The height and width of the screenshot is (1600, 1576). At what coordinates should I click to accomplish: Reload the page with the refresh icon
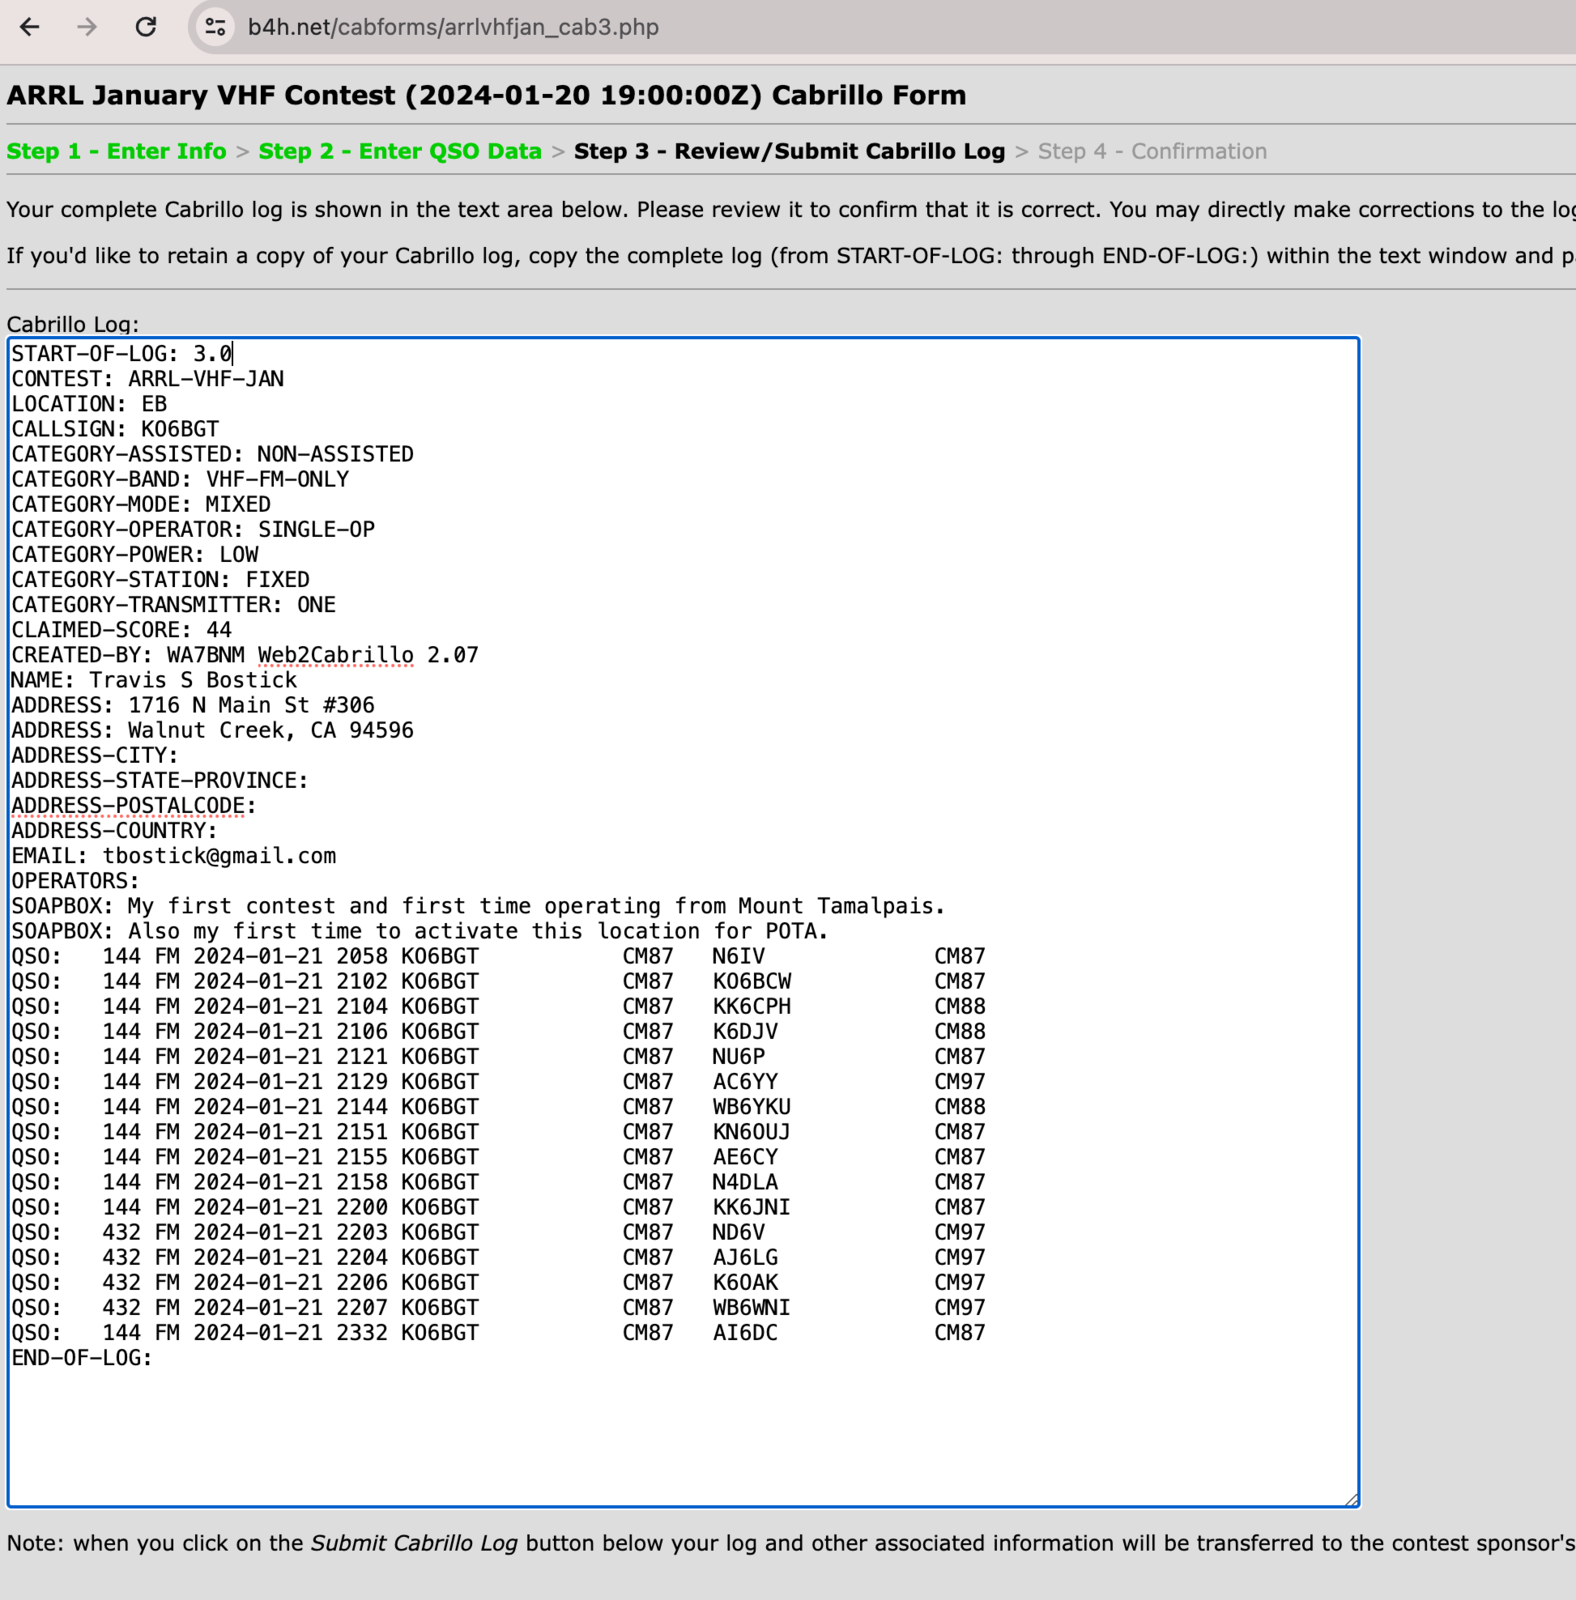click(x=146, y=27)
